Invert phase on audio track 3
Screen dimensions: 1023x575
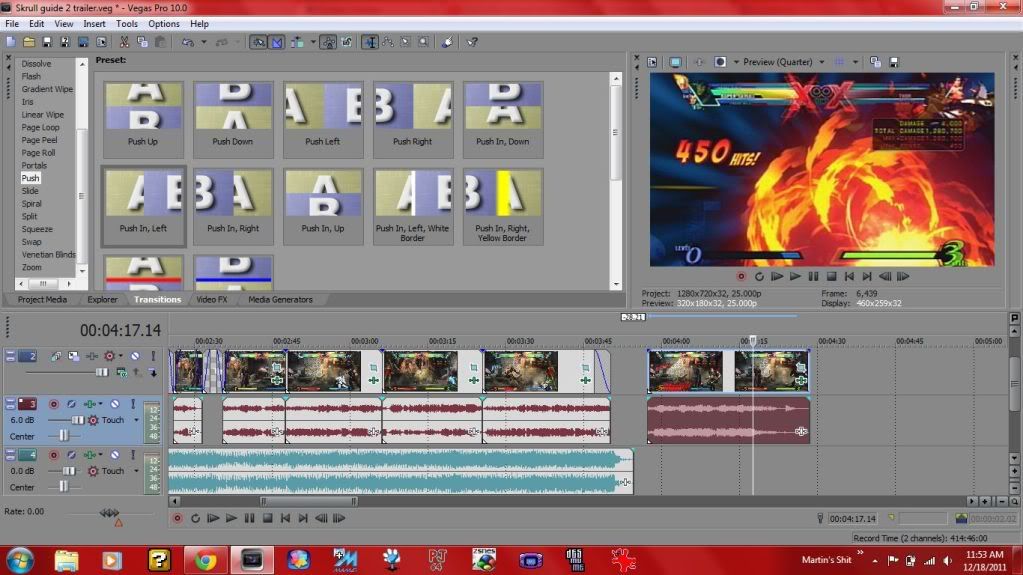pos(71,404)
